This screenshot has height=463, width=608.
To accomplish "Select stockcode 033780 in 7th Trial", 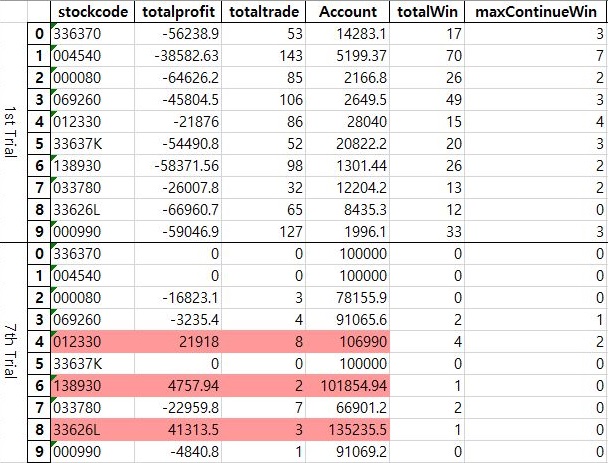I will tap(92, 408).
